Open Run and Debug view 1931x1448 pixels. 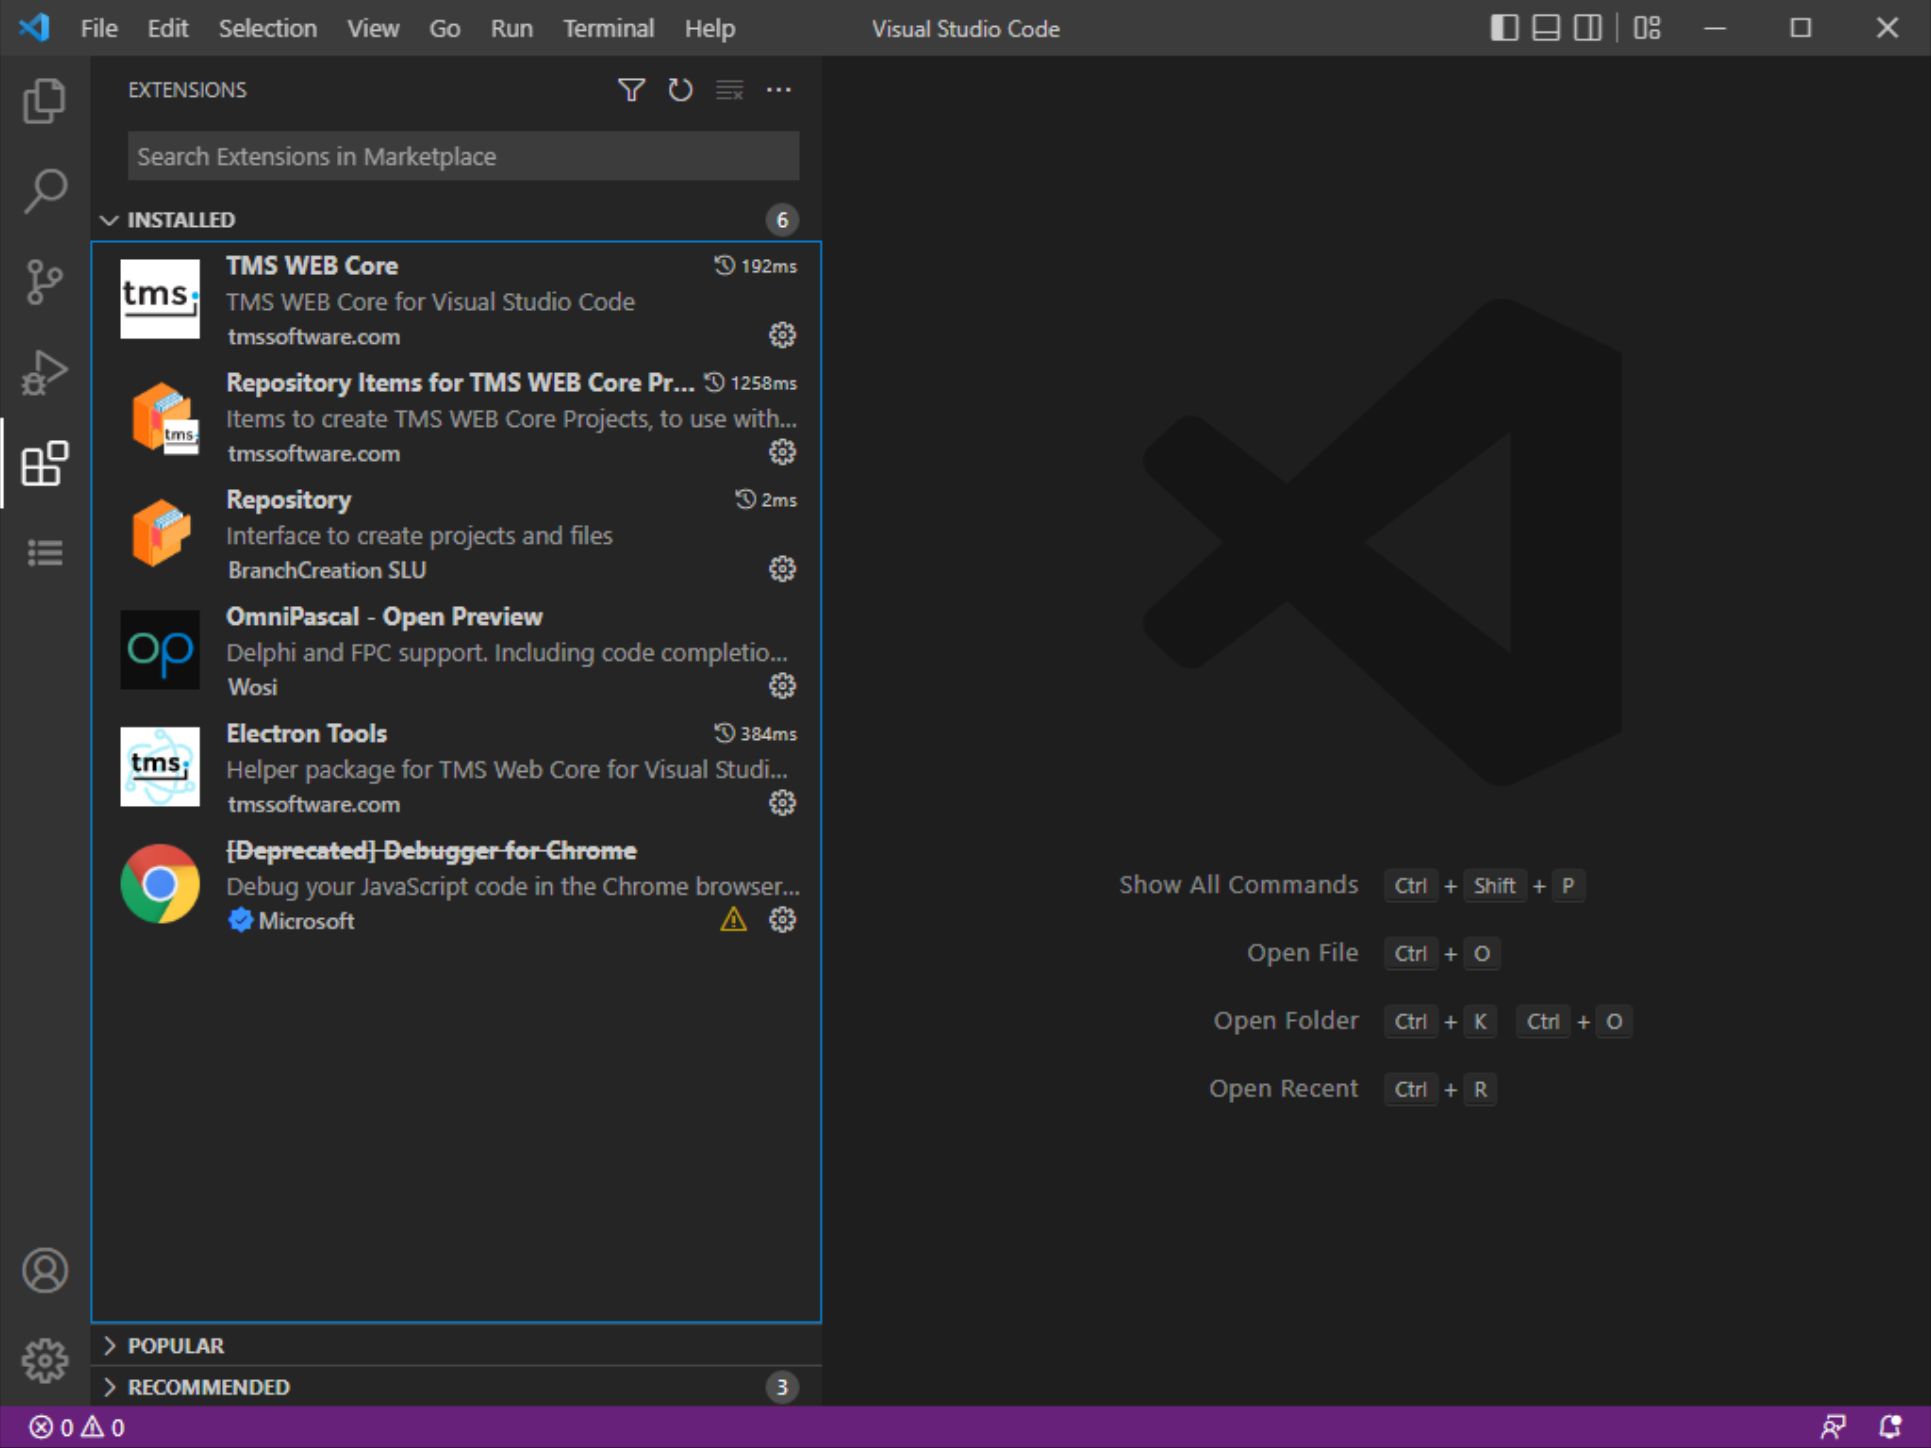tap(45, 372)
